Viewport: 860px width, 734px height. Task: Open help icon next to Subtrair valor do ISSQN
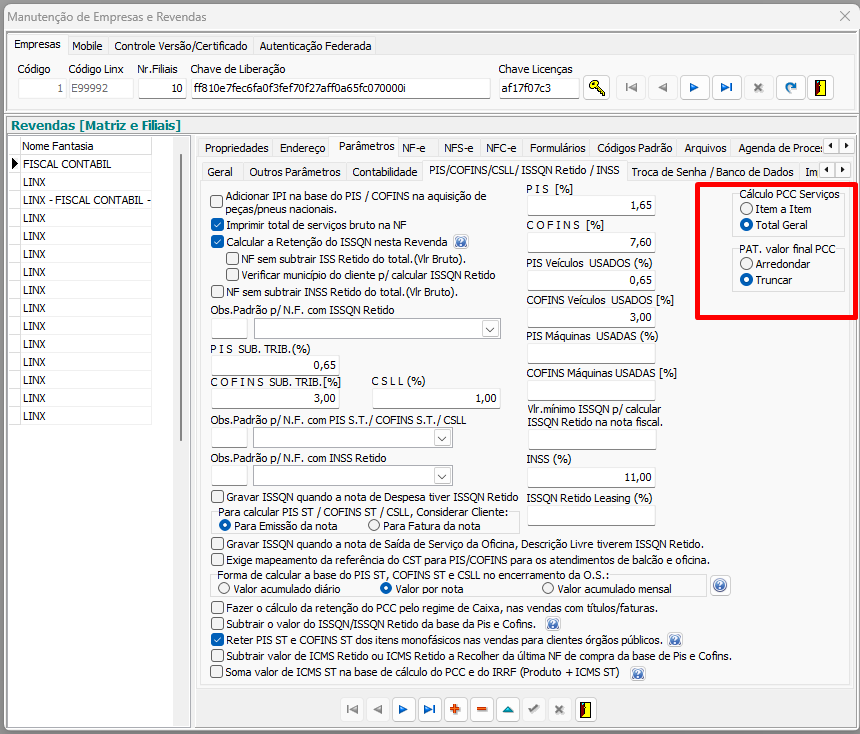(552, 624)
